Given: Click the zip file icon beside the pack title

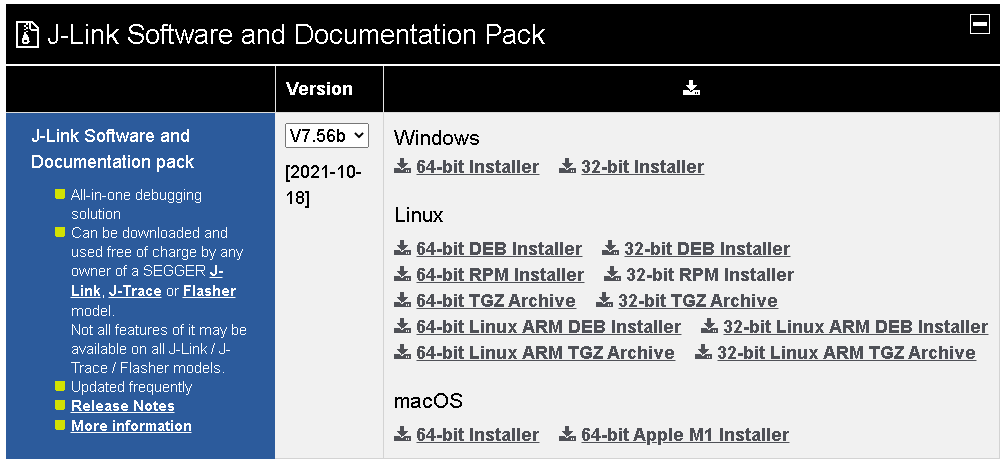Looking at the screenshot, I should click(27, 35).
